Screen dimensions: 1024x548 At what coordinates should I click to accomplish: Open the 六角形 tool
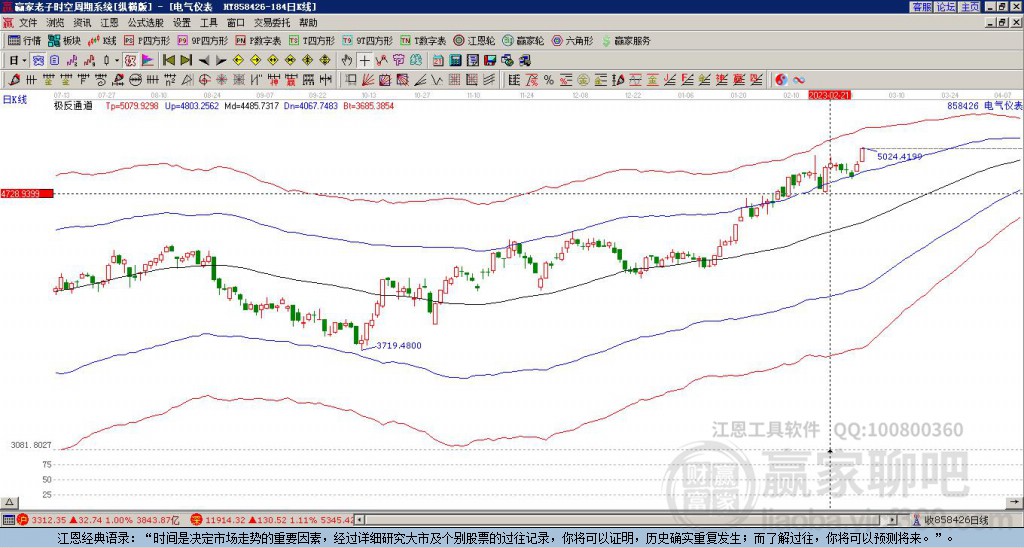tap(573, 40)
